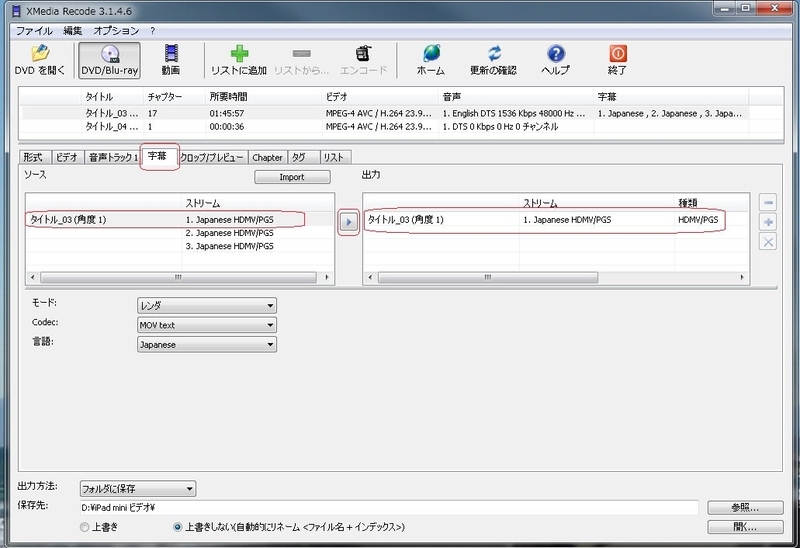Click the 開く... button

[745, 527]
